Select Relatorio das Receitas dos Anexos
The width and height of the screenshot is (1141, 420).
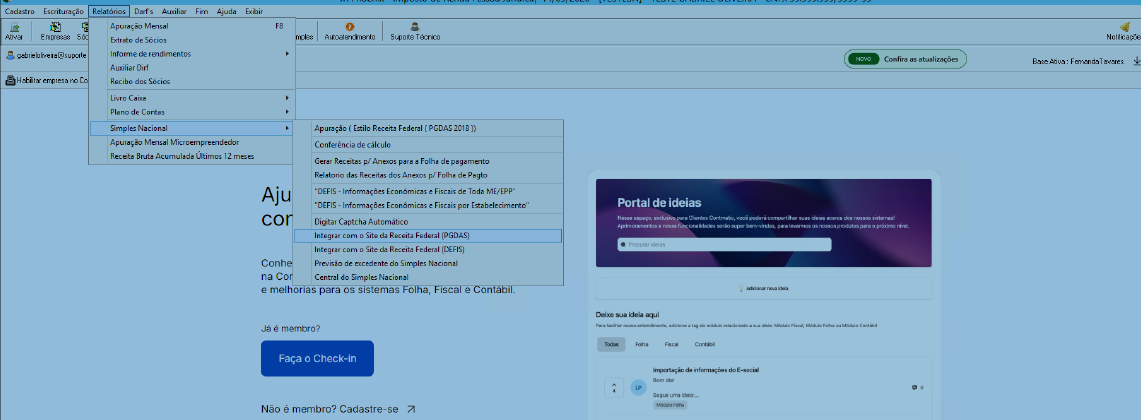pyautogui.click(x=428, y=175)
